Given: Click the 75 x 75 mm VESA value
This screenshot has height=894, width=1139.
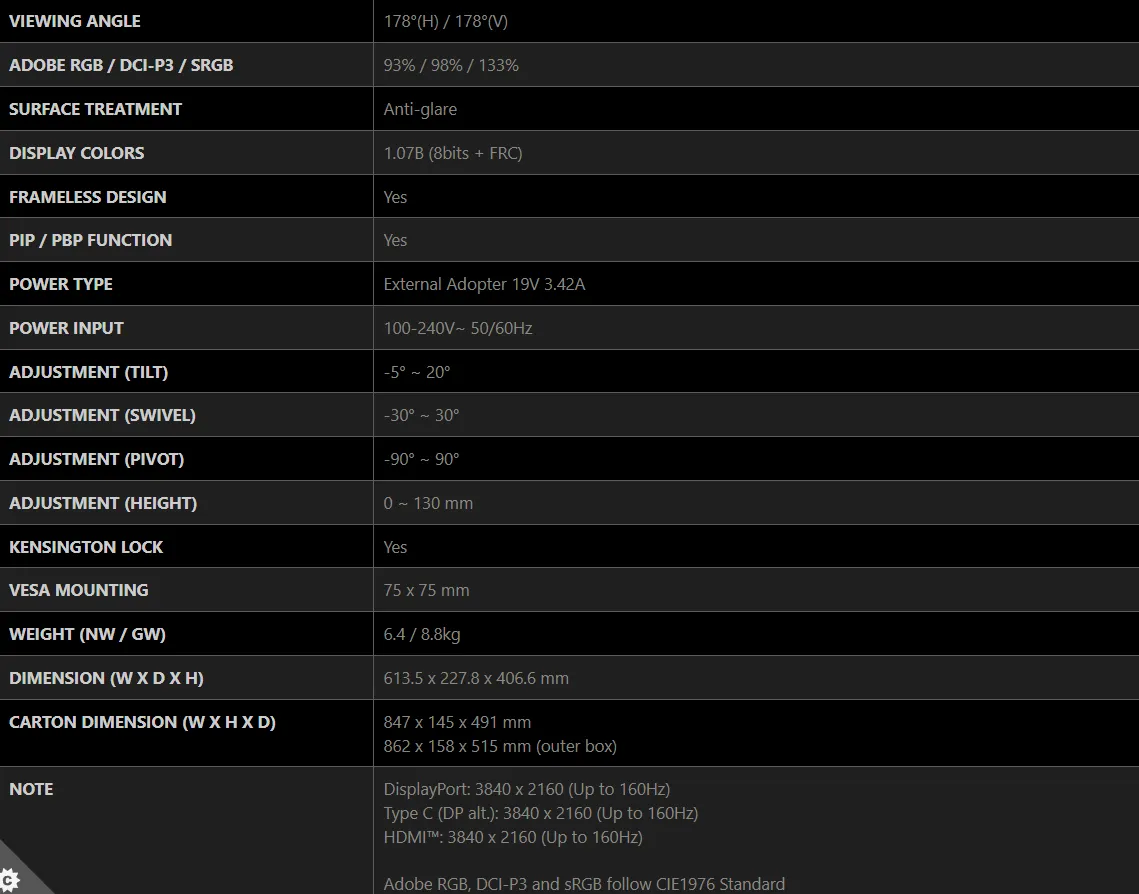Looking at the screenshot, I should [x=426, y=590].
